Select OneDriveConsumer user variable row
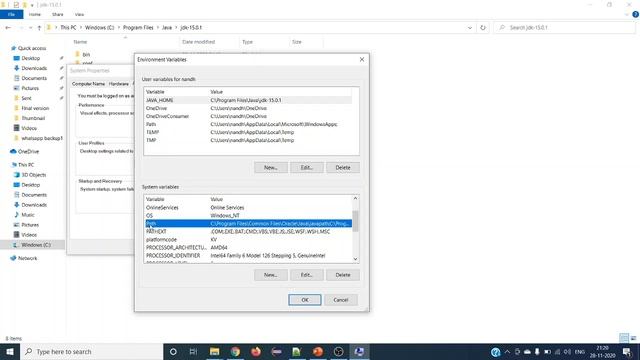 [x=248, y=116]
